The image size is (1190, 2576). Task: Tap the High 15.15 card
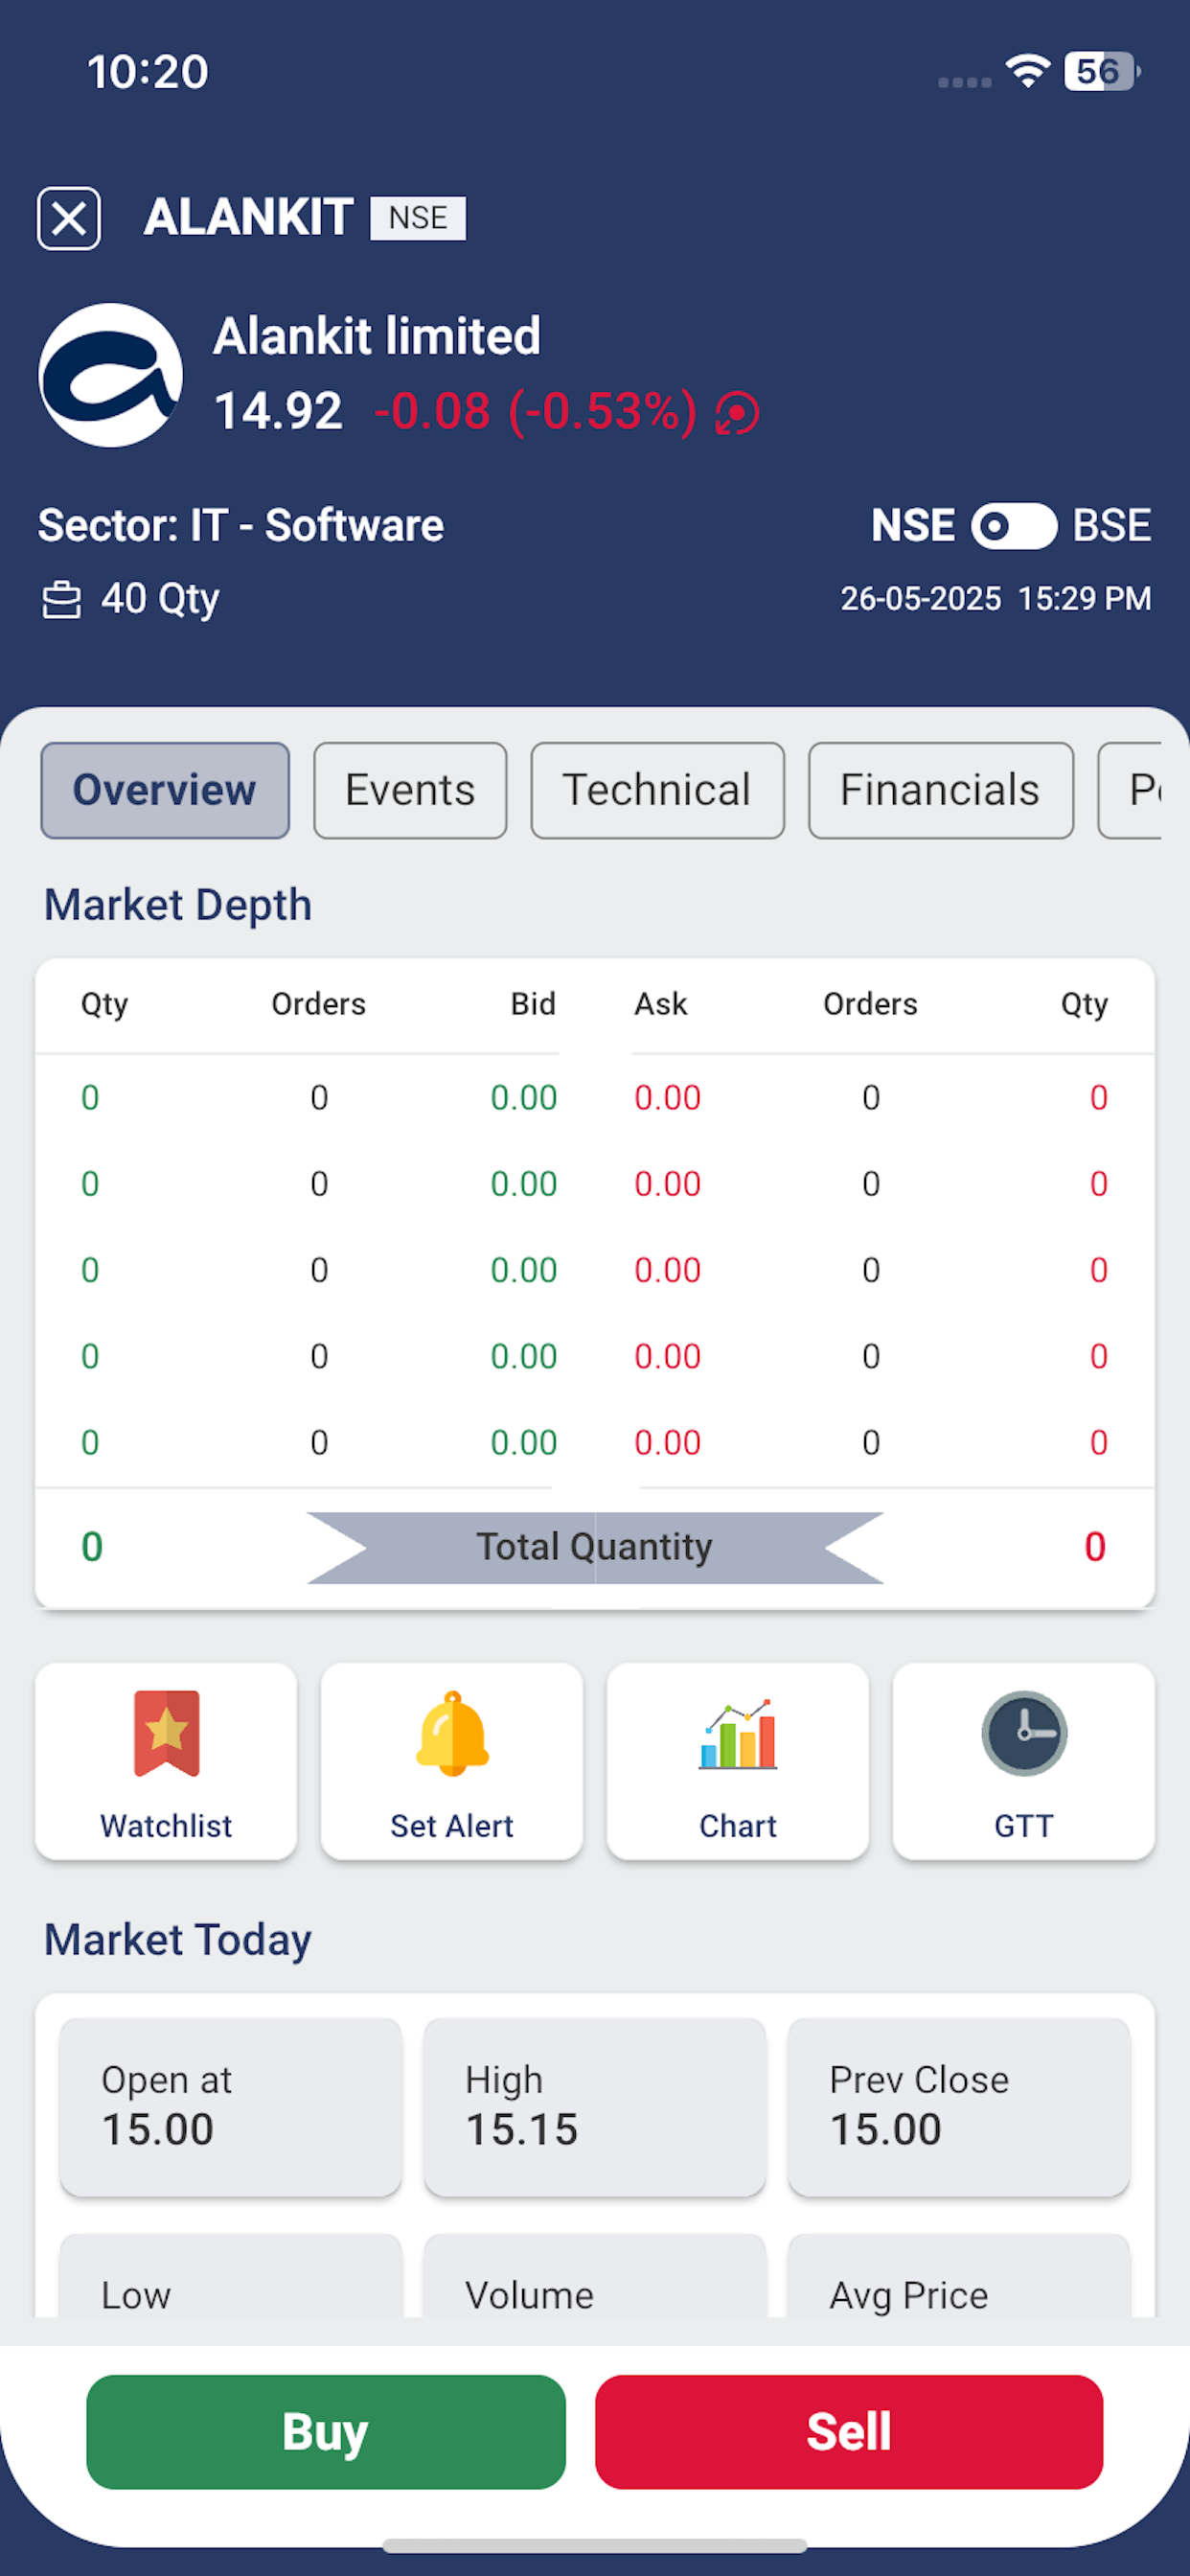pyautogui.click(x=595, y=2107)
